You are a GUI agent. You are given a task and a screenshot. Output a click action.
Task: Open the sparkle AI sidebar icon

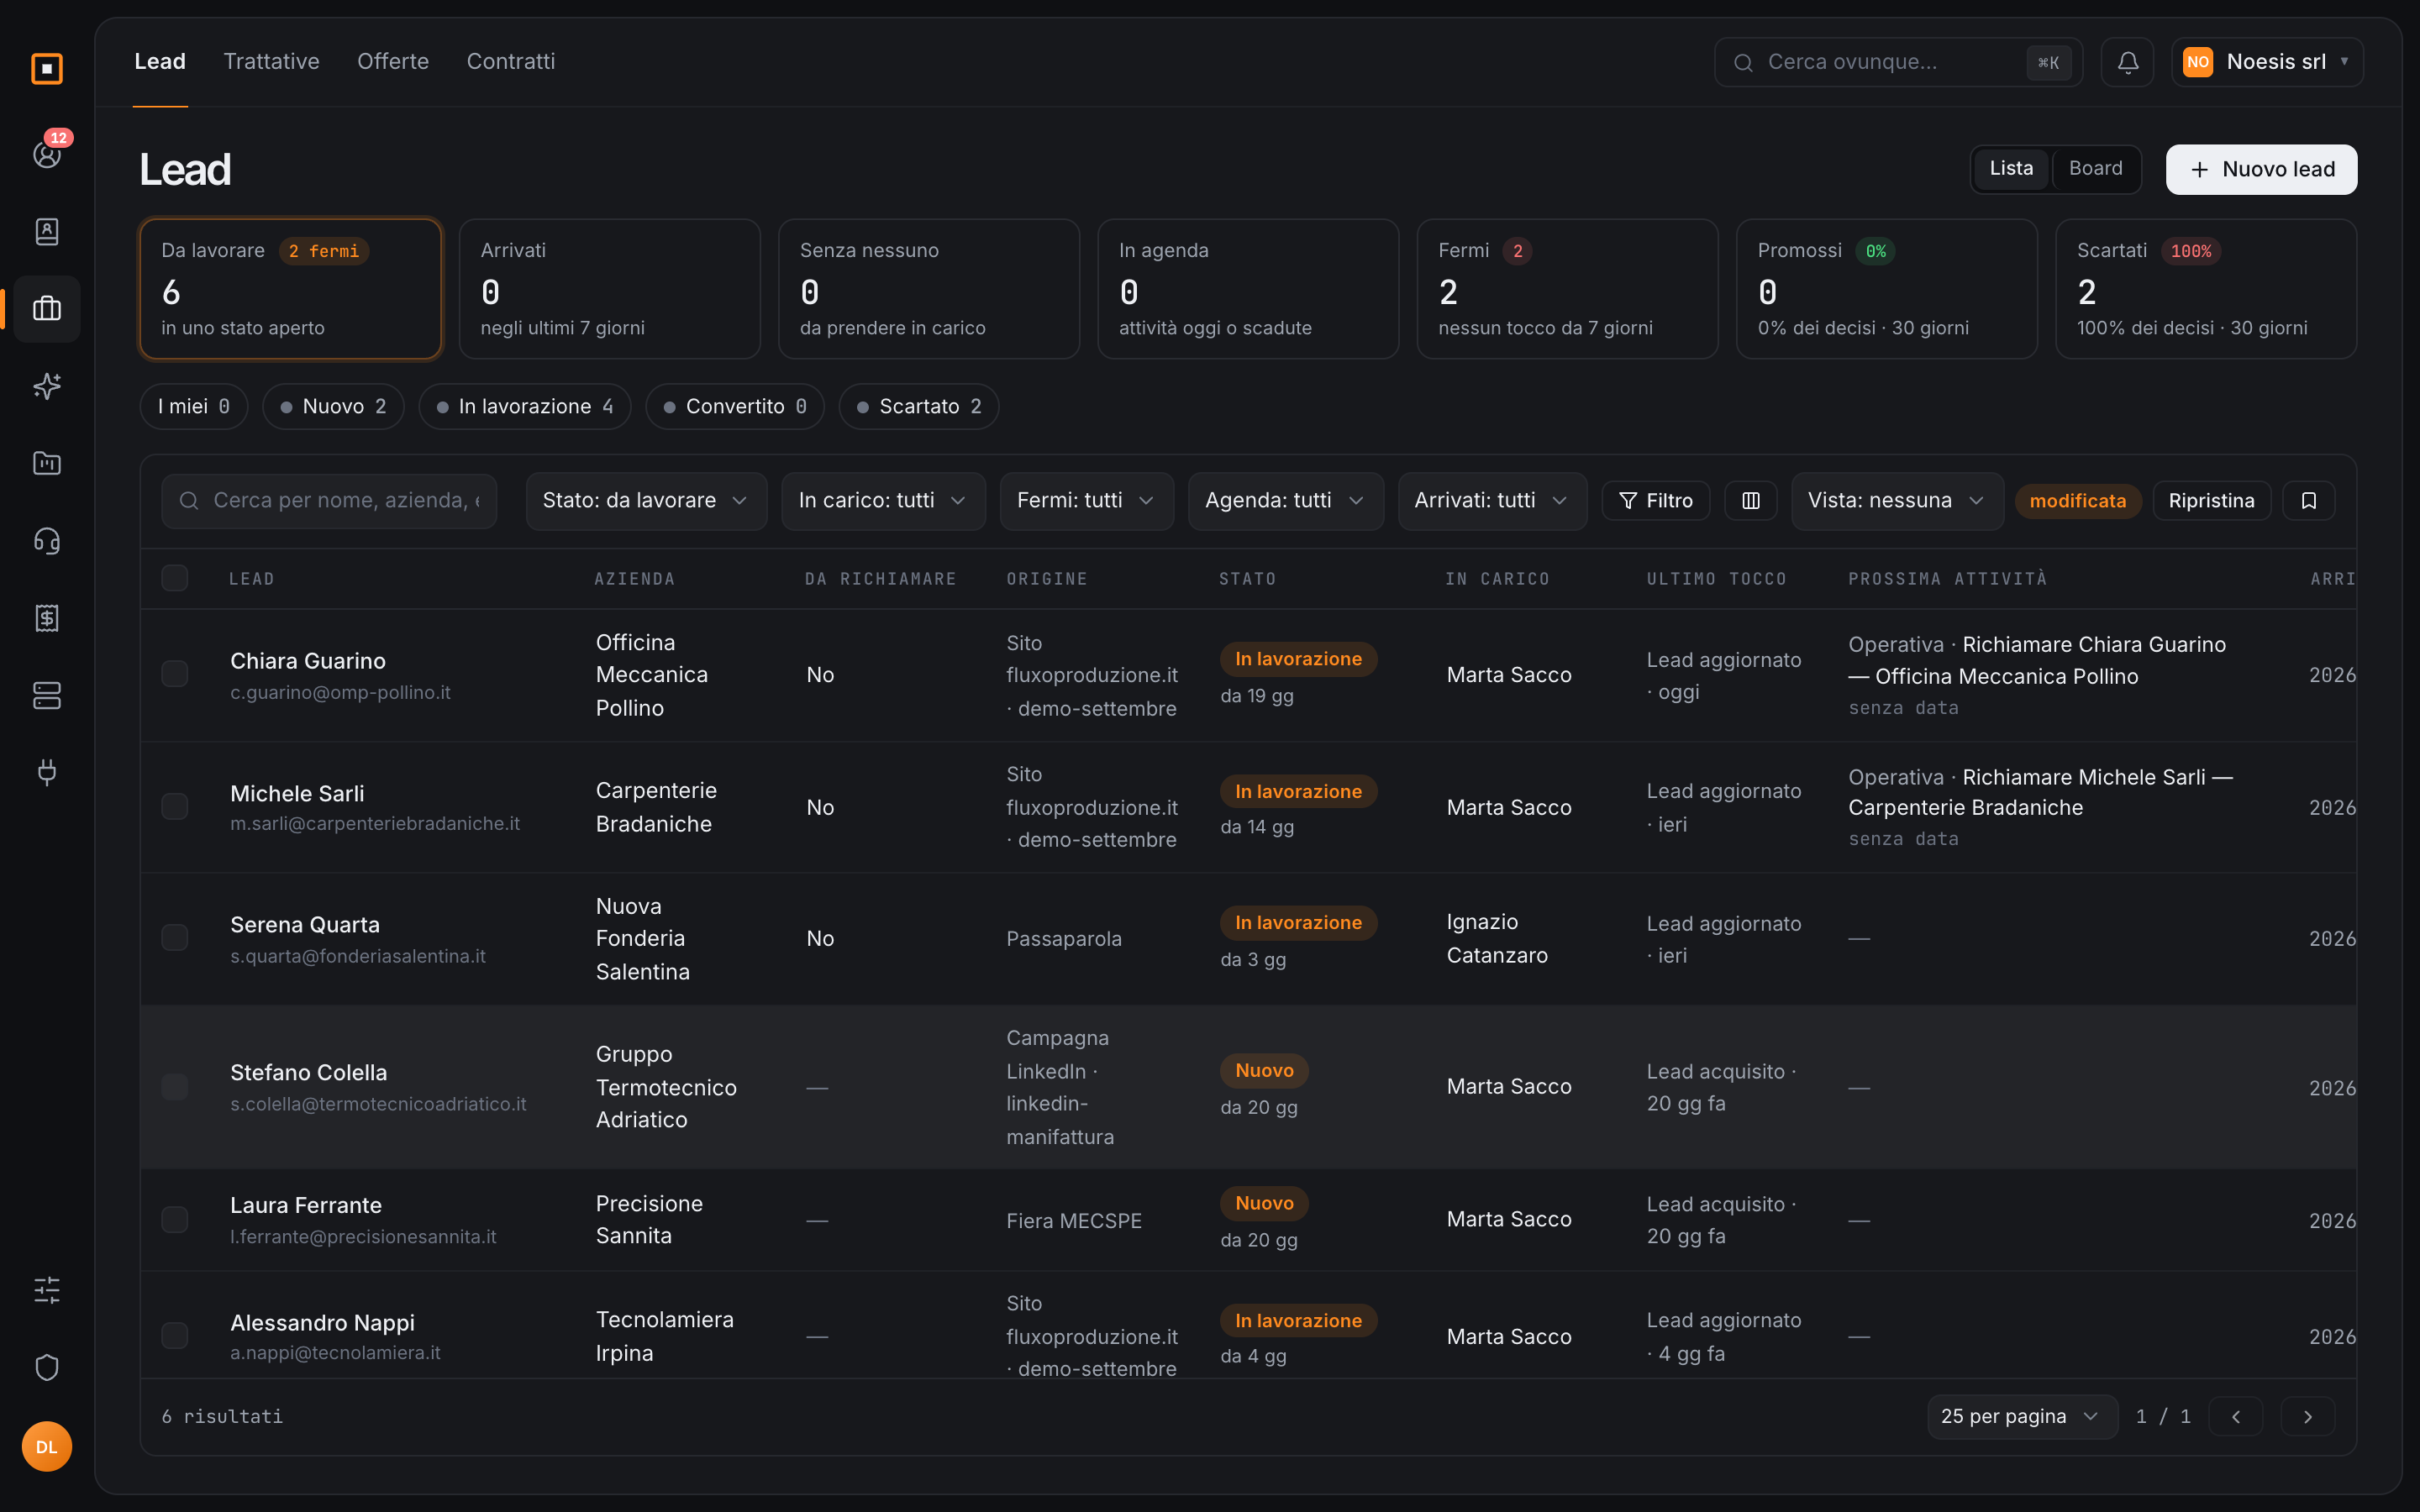(47, 386)
